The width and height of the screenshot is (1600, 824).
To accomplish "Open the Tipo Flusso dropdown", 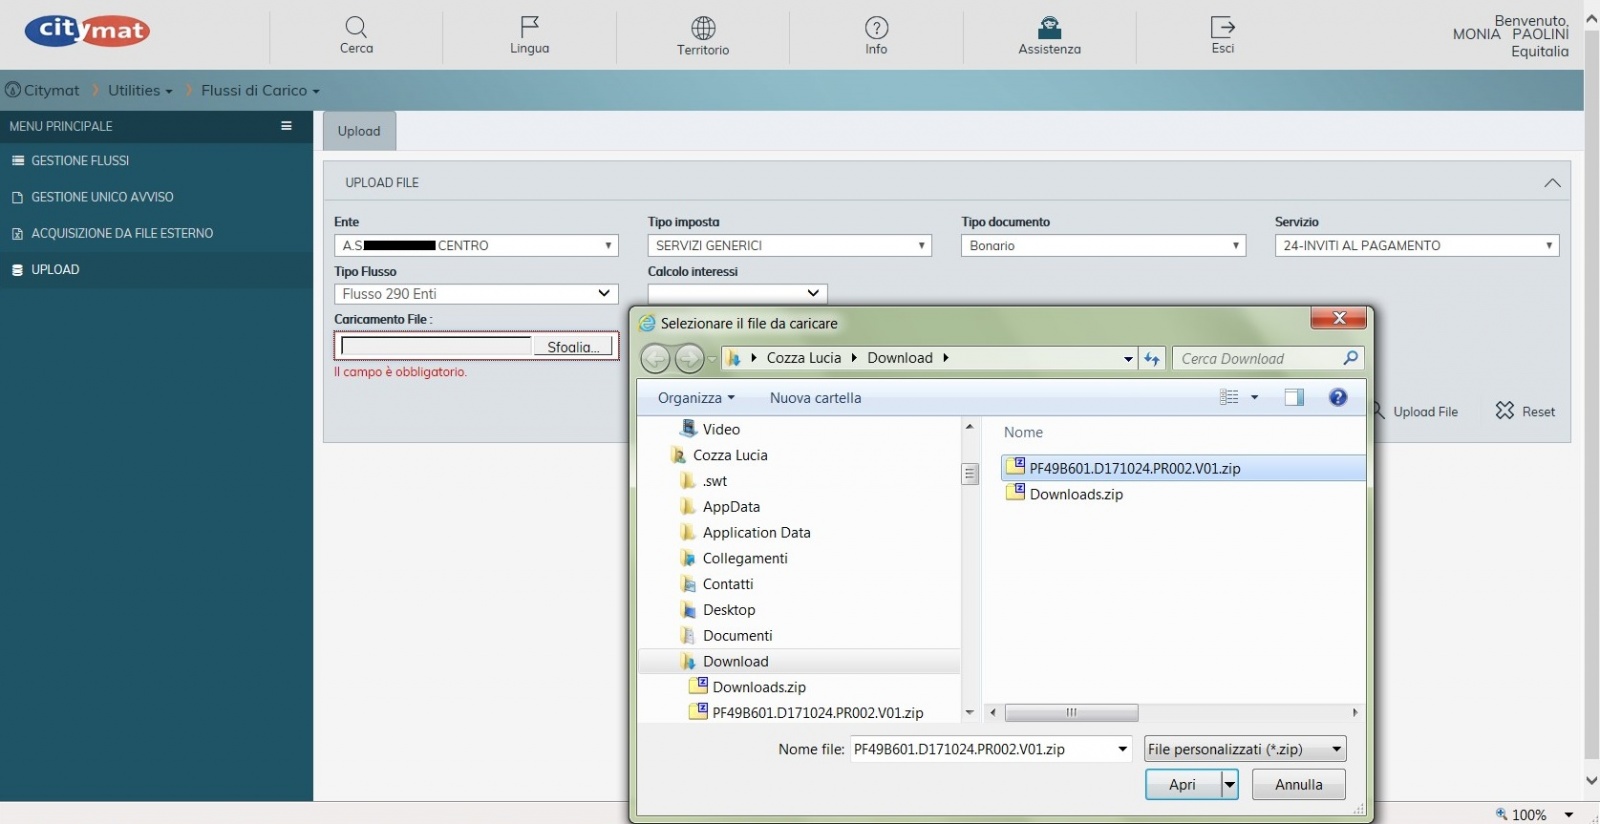I will pyautogui.click(x=476, y=294).
